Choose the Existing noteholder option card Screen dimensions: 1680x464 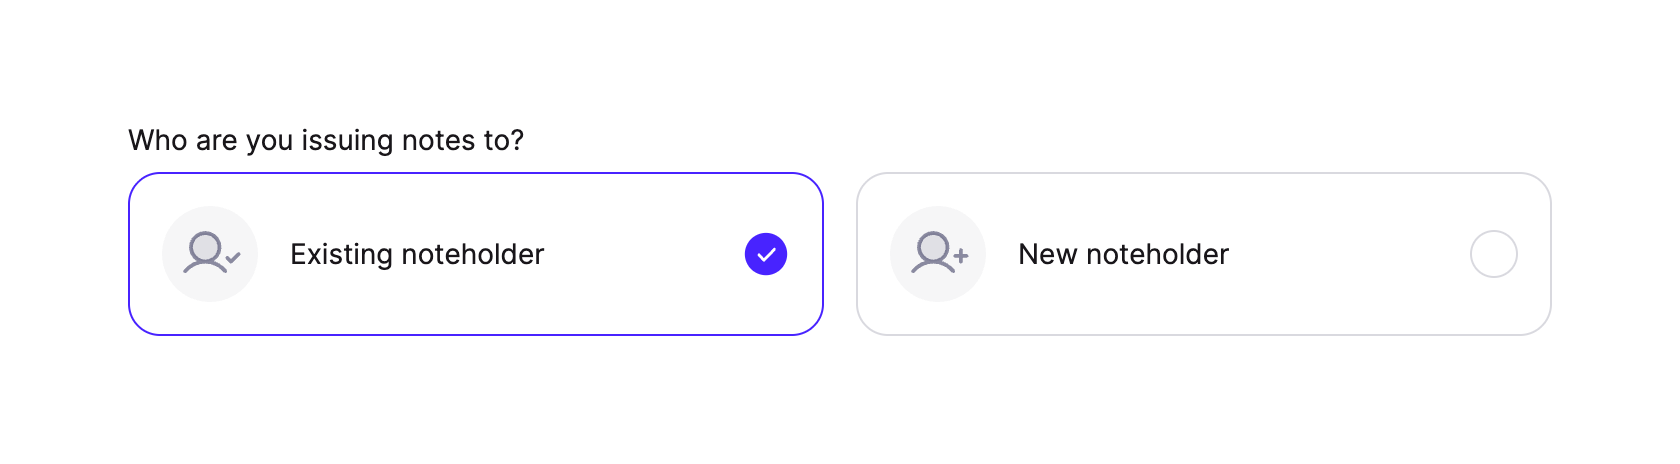475,254
